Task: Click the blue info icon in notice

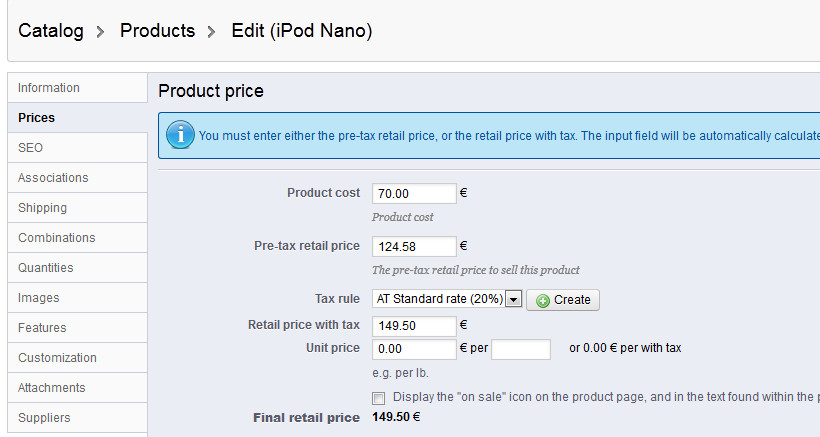Action: pyautogui.click(x=180, y=135)
